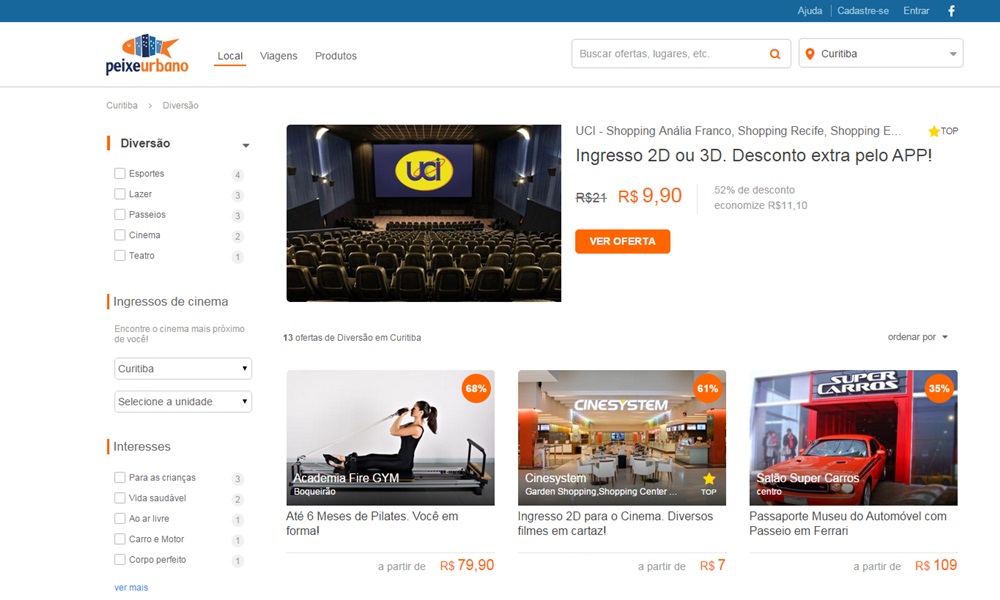Open the Ingresso 2D ou 3D offer title
The width and height of the screenshot is (1000, 600).
pyautogui.click(x=754, y=156)
